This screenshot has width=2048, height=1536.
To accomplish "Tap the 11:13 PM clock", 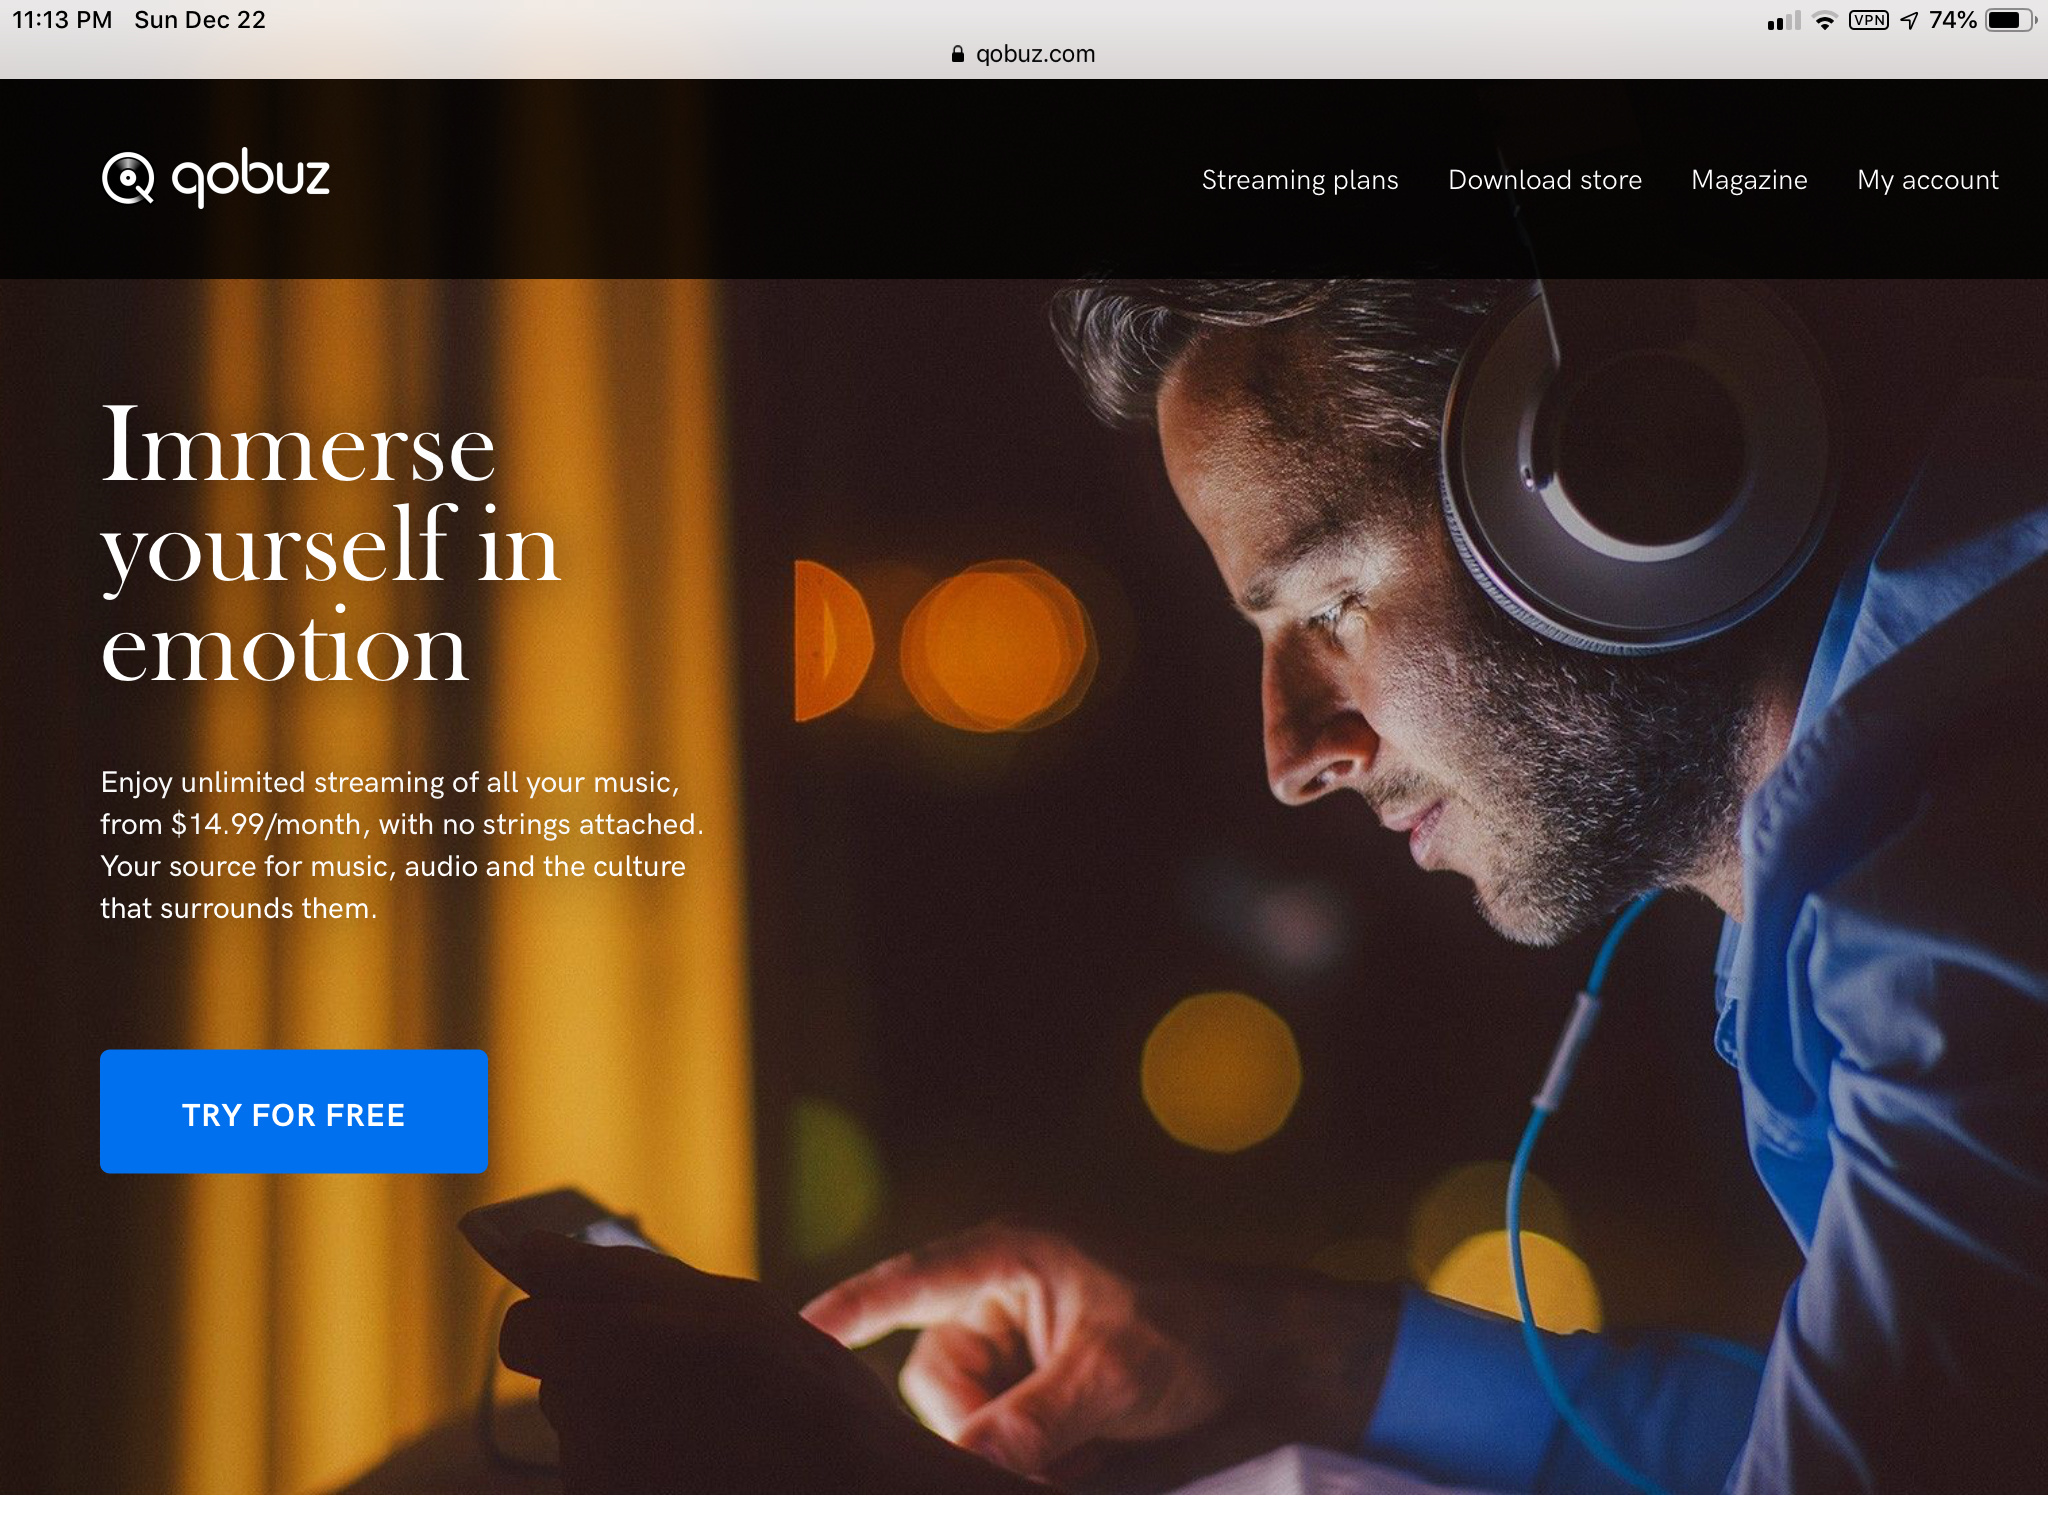I will (x=62, y=20).
